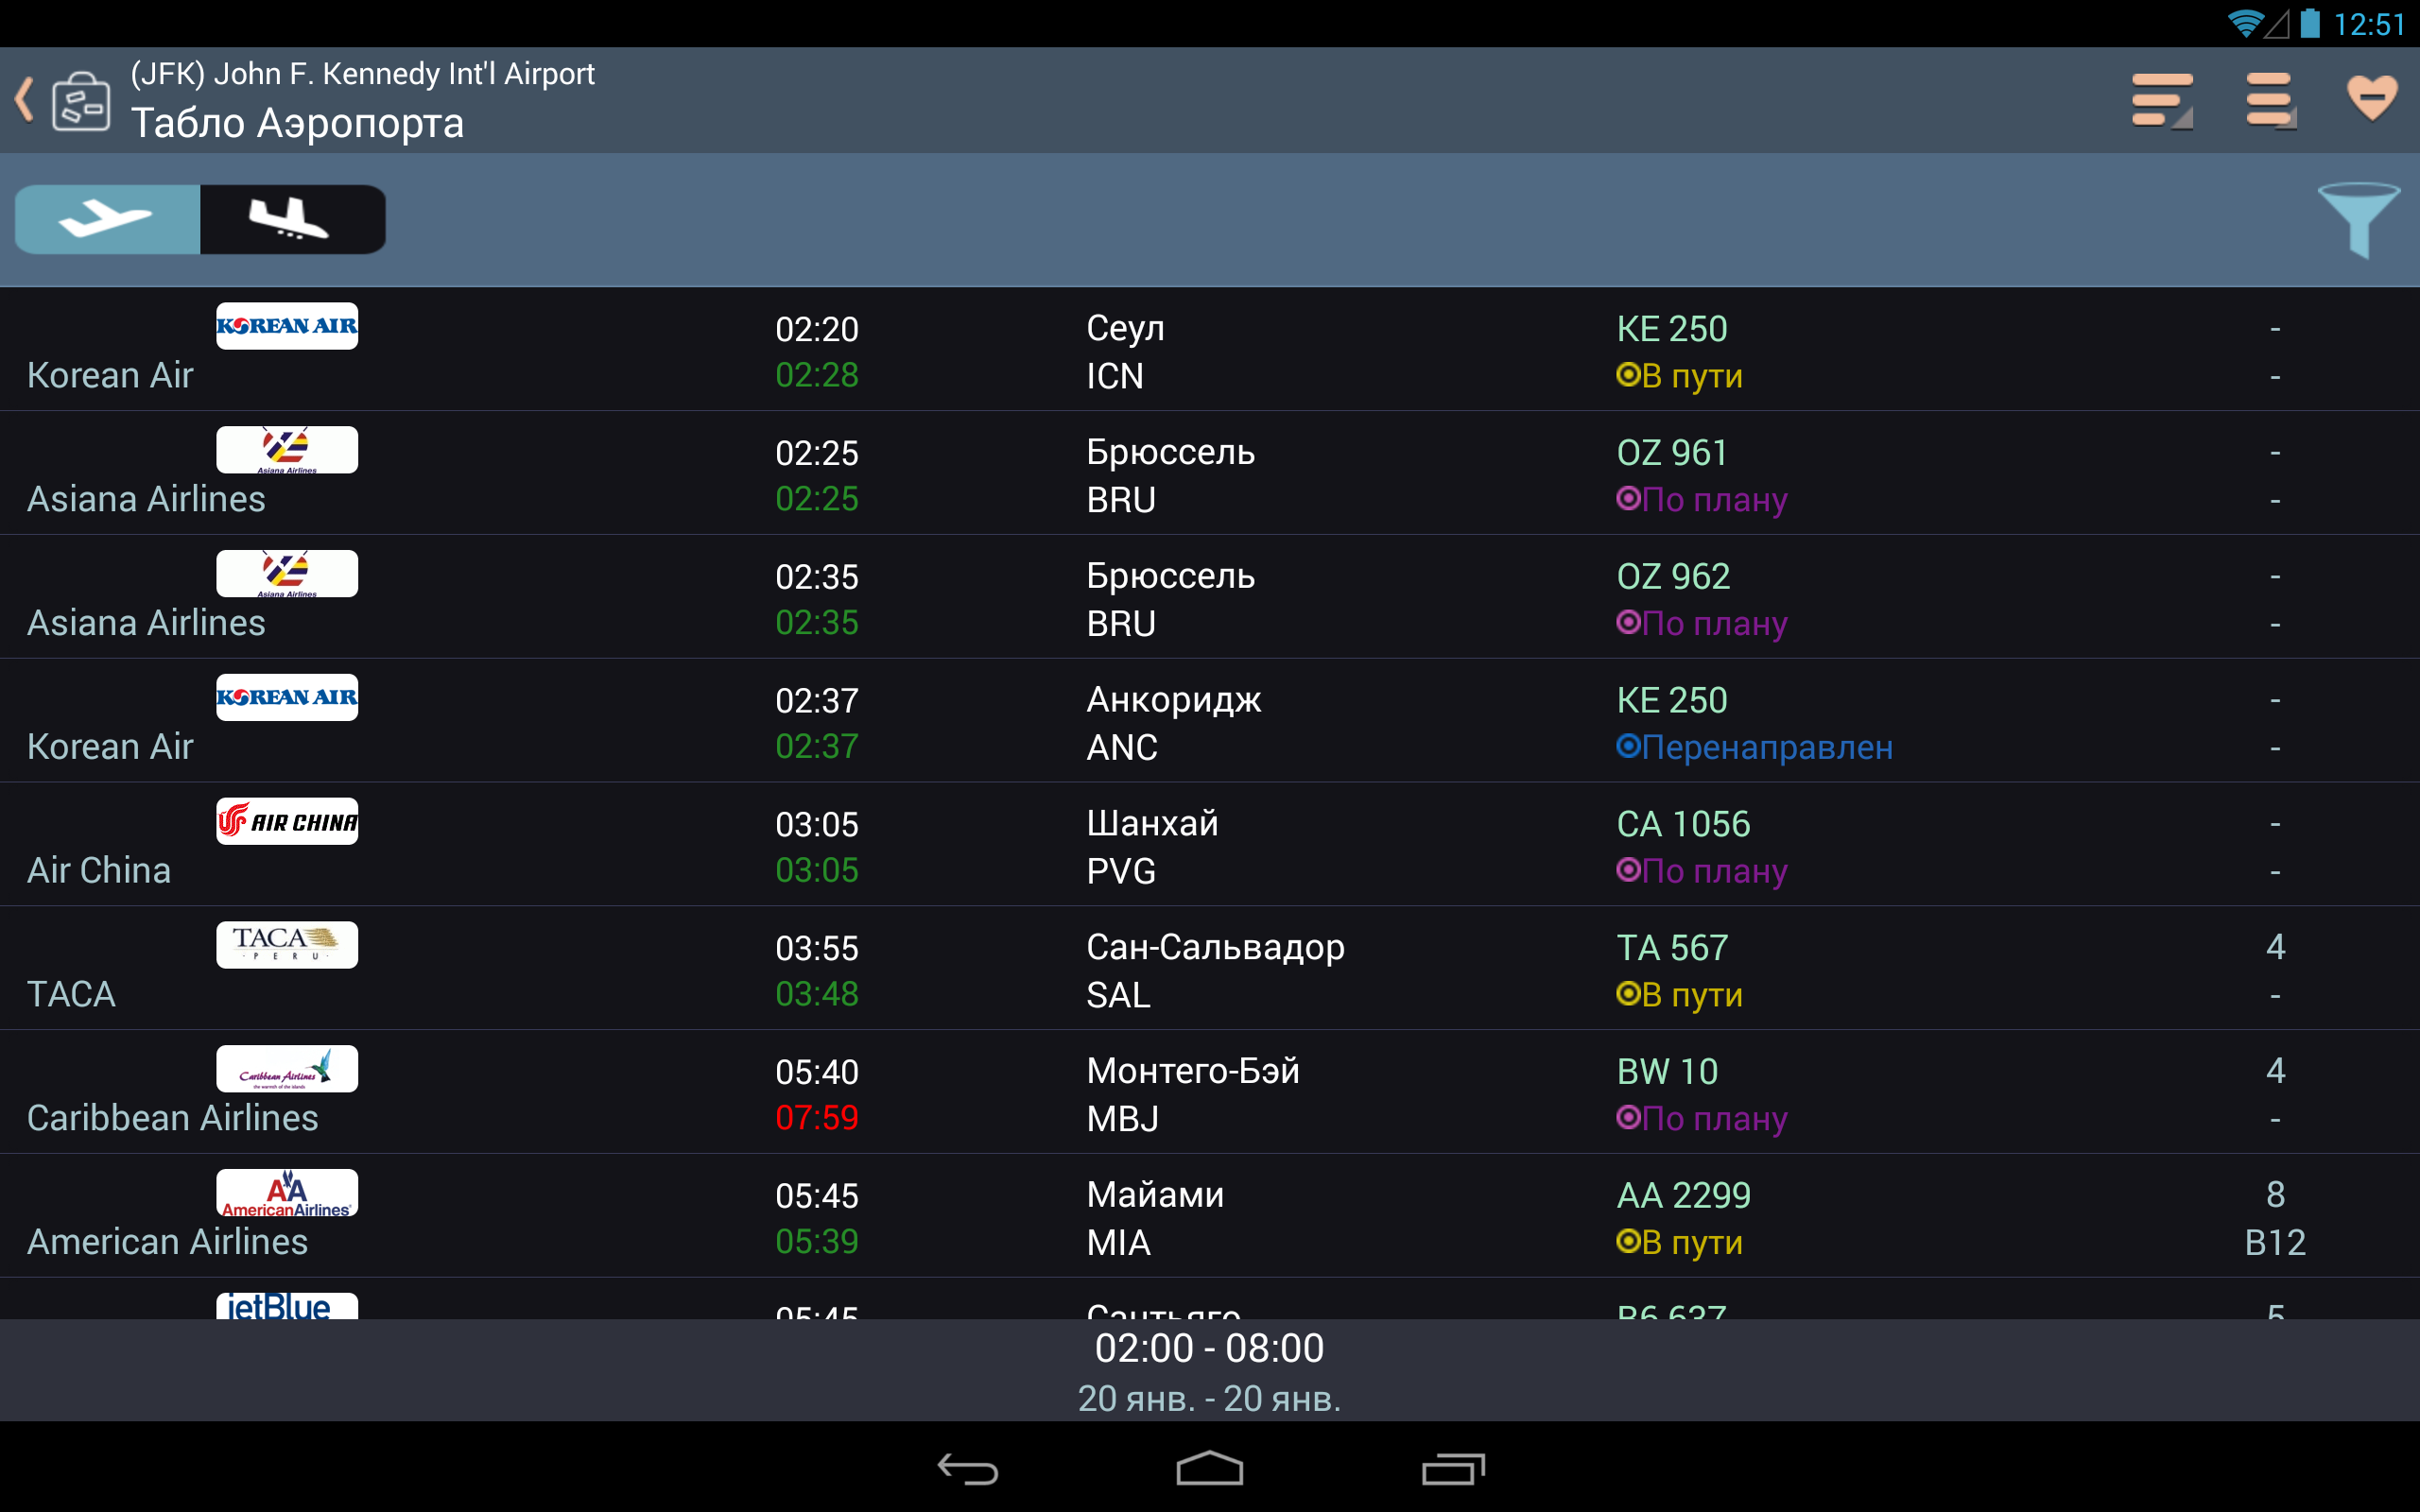Tap Korean Air logo for Seoul flight

pyautogui.click(x=287, y=326)
